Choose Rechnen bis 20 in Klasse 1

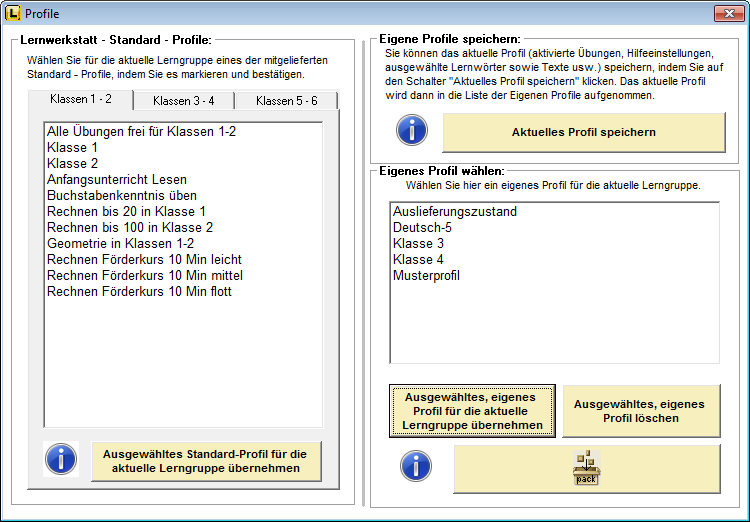click(126, 212)
